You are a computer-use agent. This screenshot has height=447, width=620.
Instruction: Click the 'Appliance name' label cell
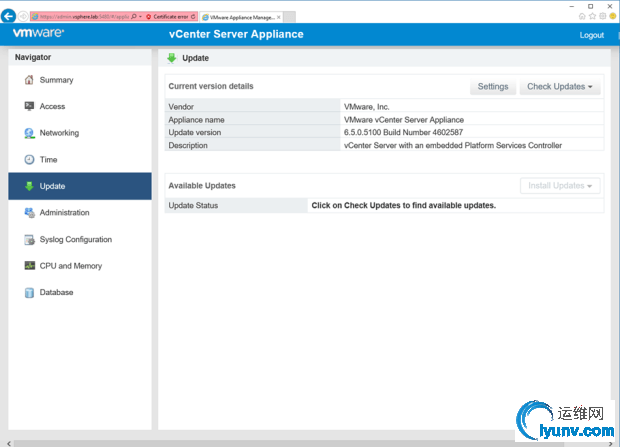252,119
